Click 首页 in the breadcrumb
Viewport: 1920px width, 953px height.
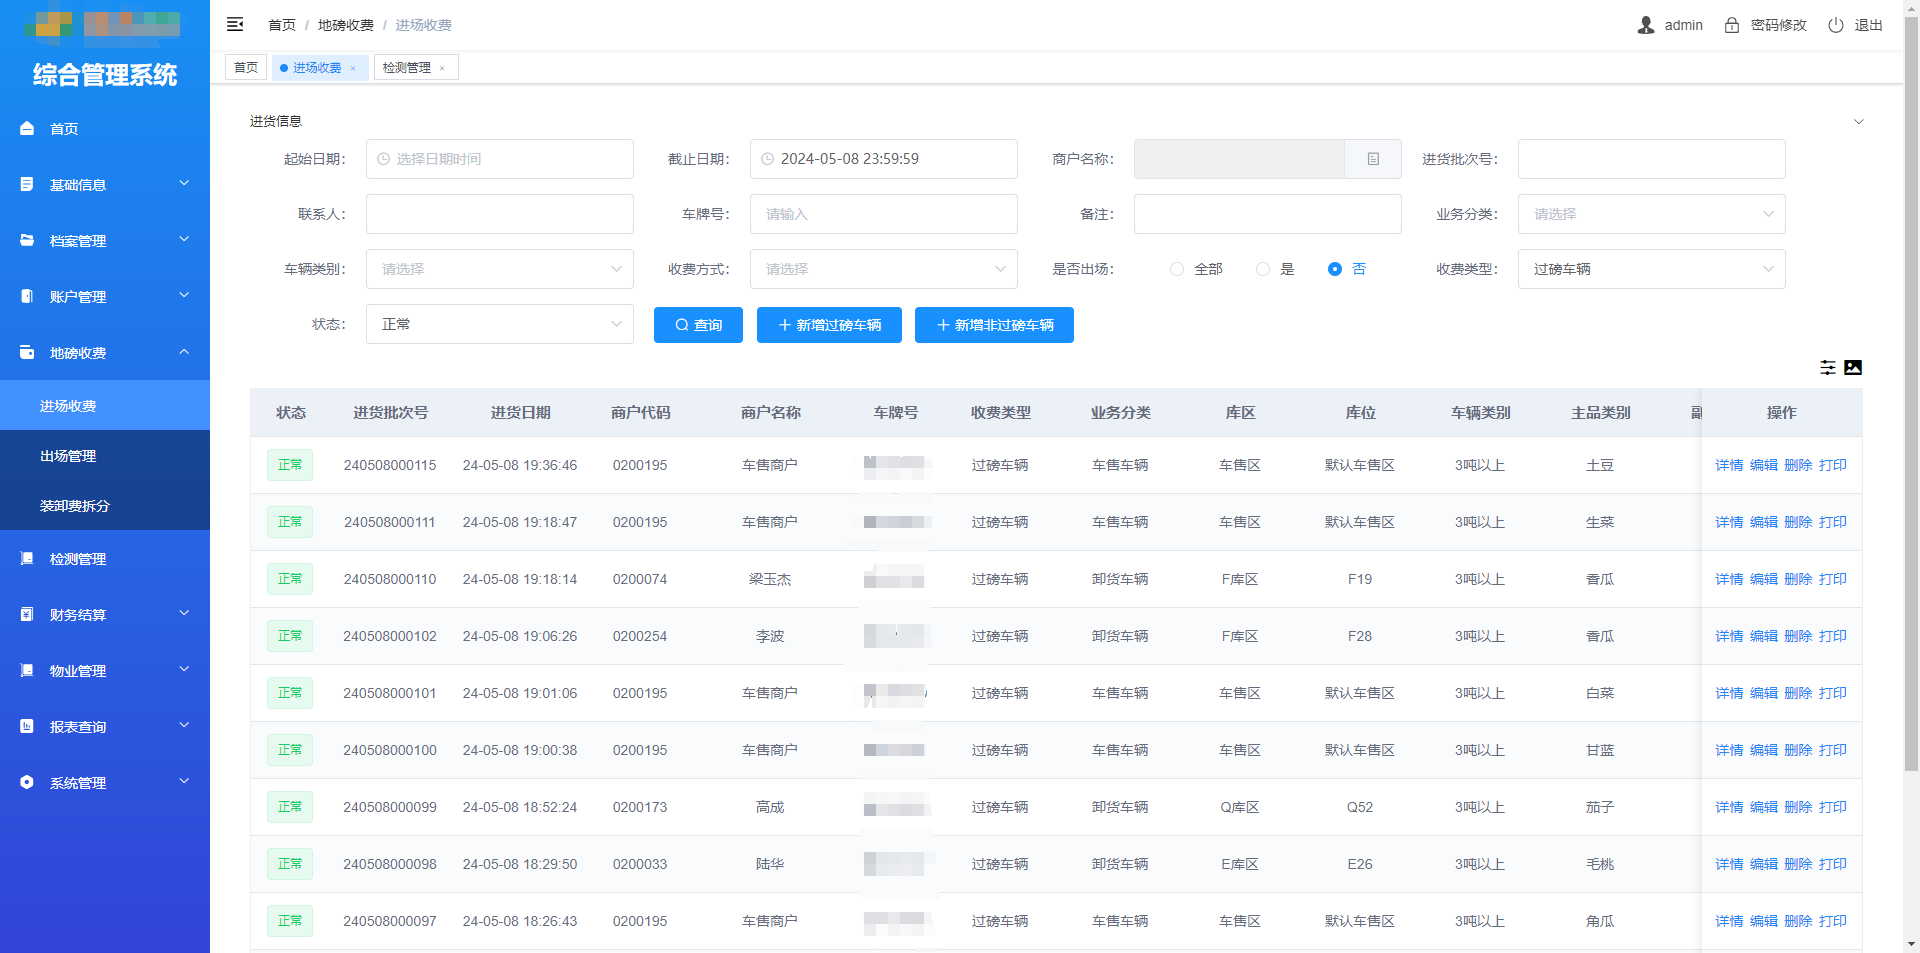(x=282, y=25)
